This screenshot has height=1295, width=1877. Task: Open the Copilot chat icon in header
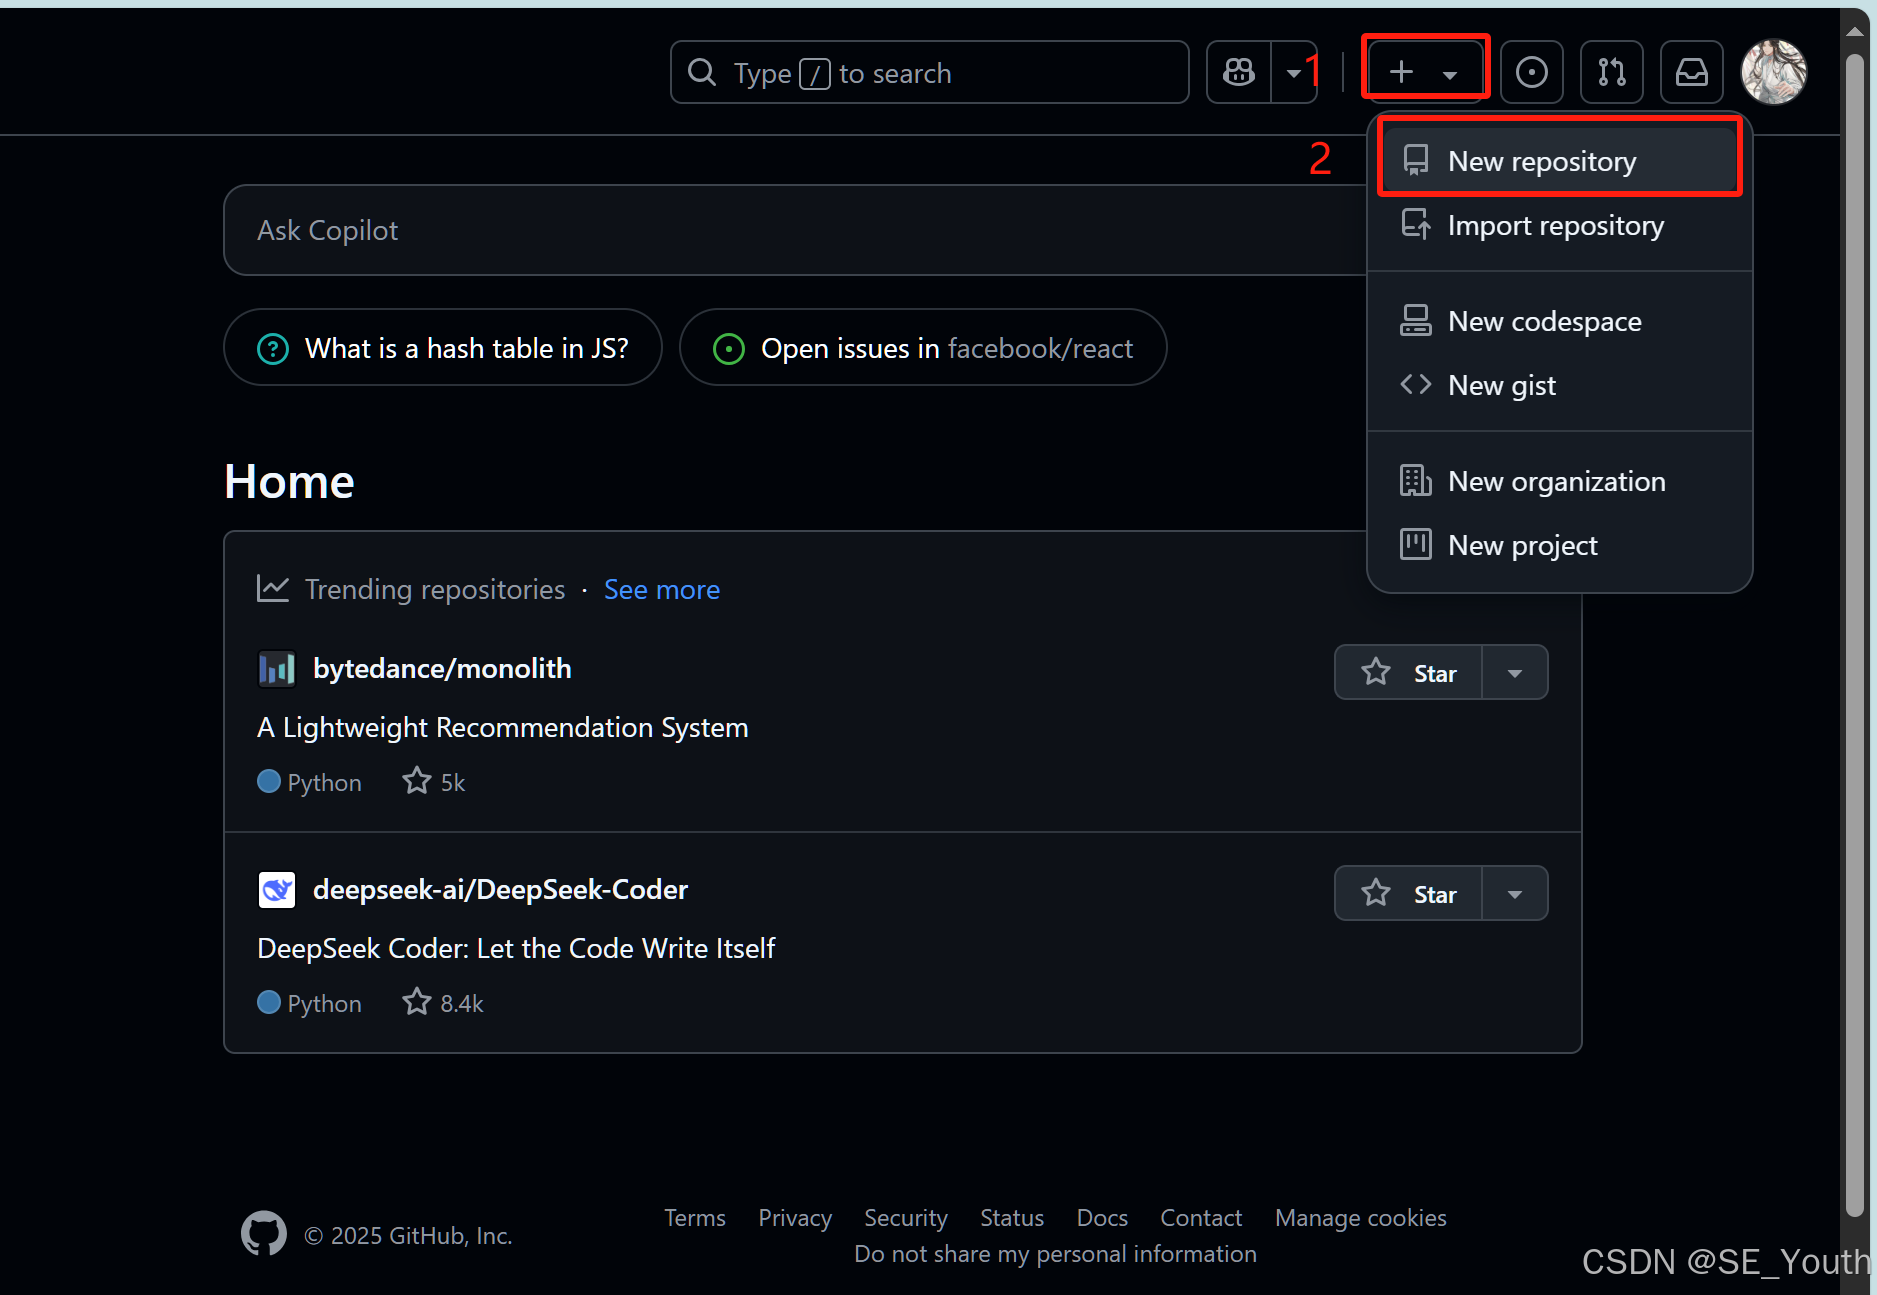pyautogui.click(x=1239, y=72)
